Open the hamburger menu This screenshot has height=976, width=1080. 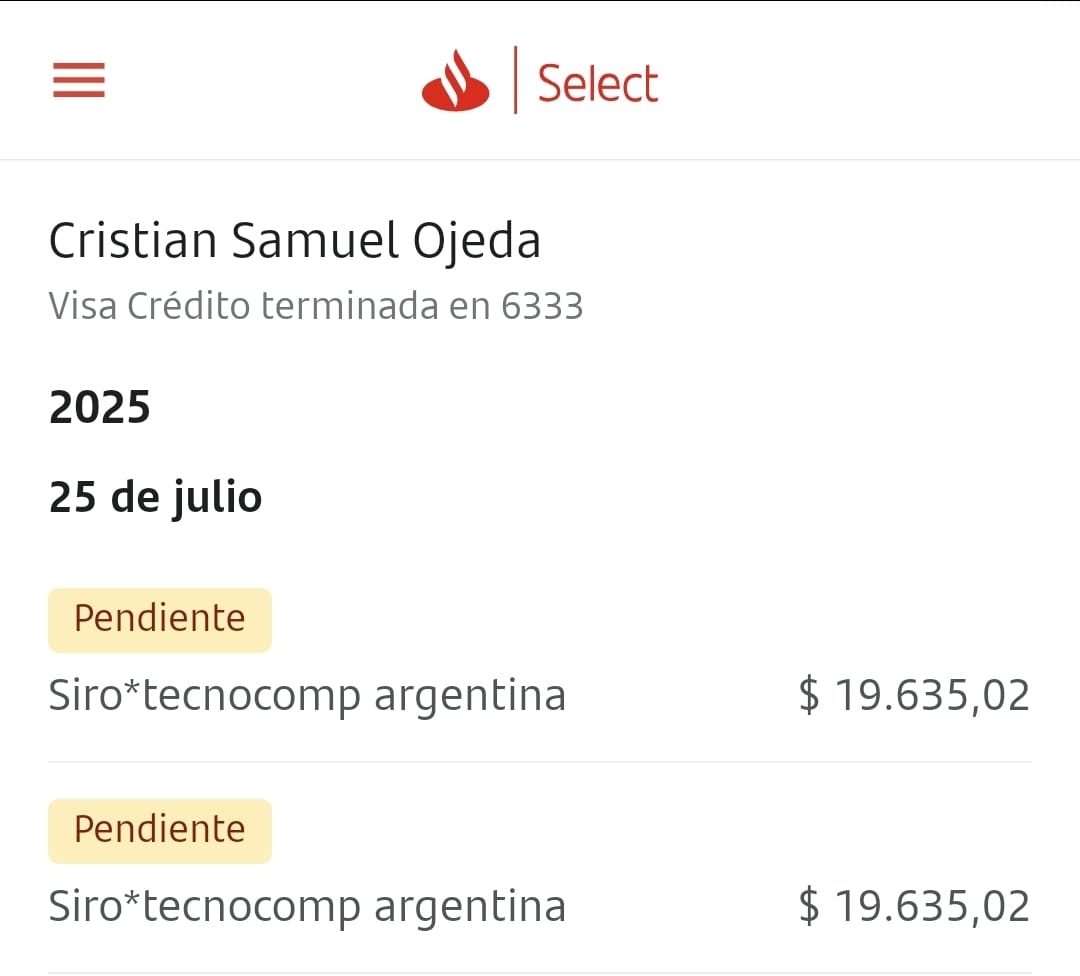point(79,80)
